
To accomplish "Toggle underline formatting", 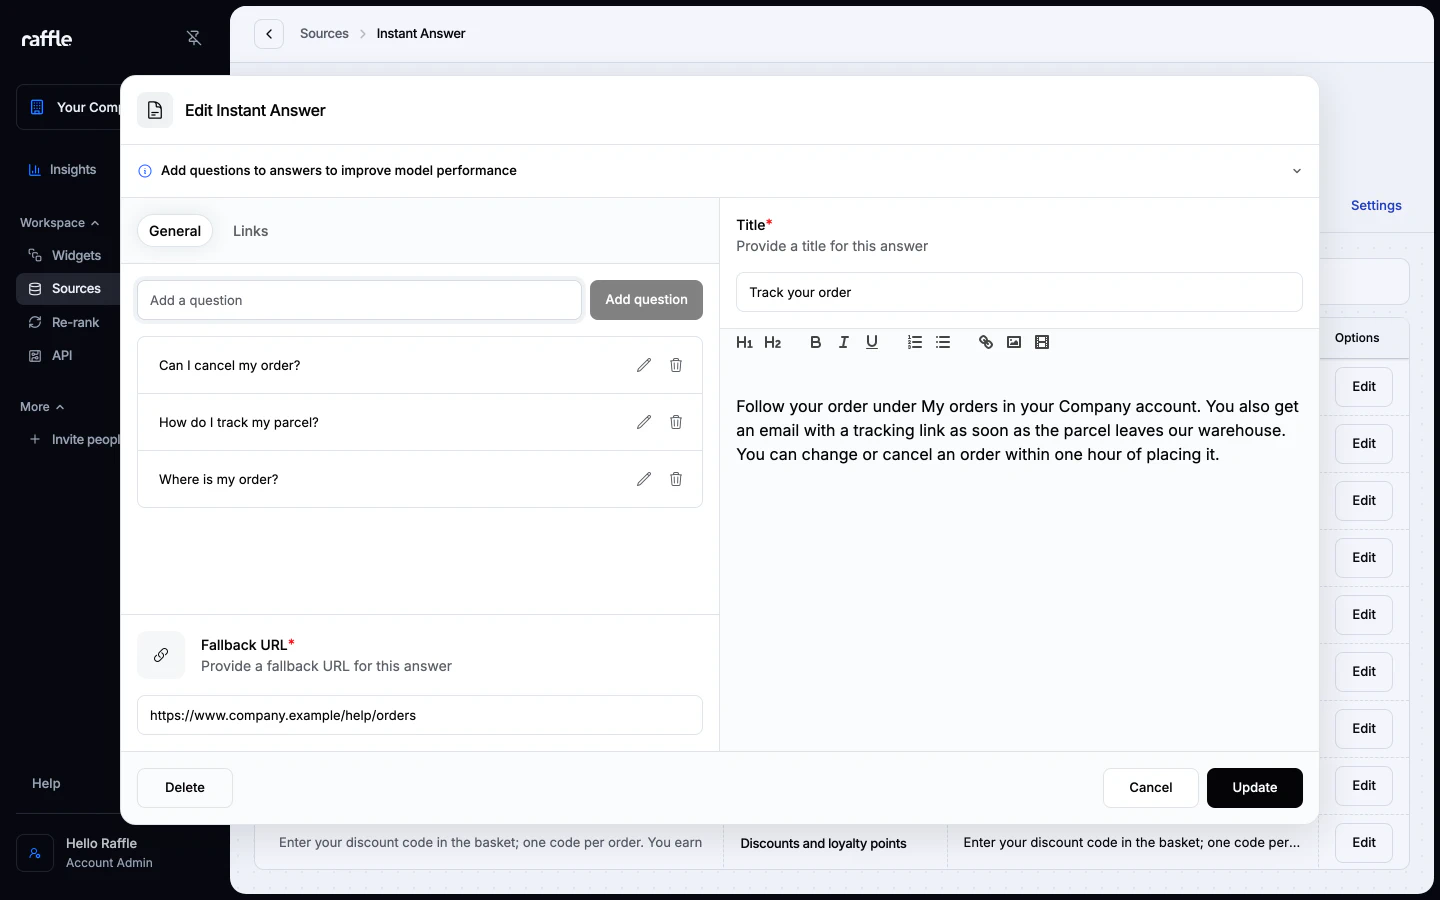I will click(x=872, y=342).
